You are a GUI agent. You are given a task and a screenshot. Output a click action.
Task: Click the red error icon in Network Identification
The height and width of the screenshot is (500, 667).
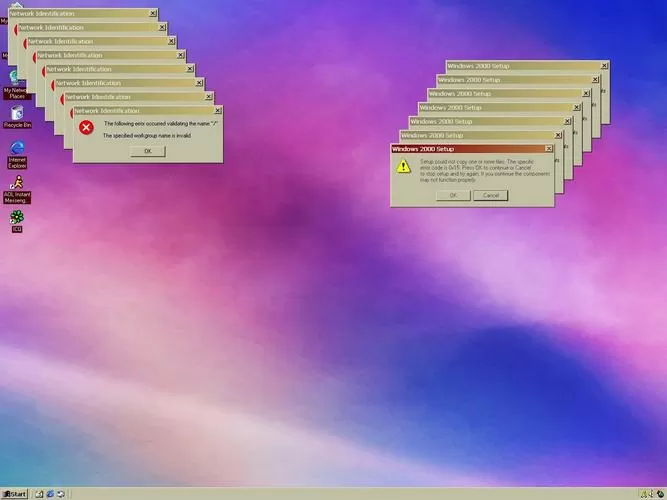86,127
